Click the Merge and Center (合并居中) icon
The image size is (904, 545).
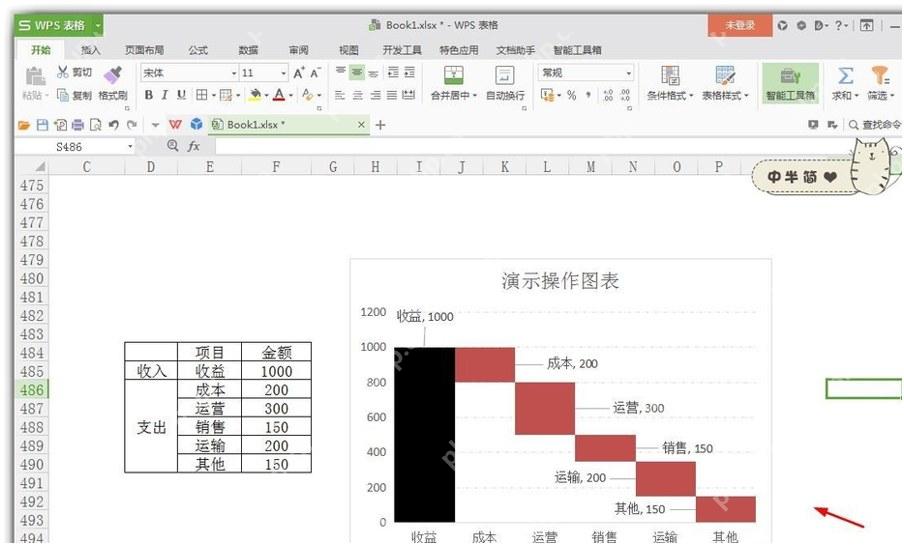(x=454, y=75)
